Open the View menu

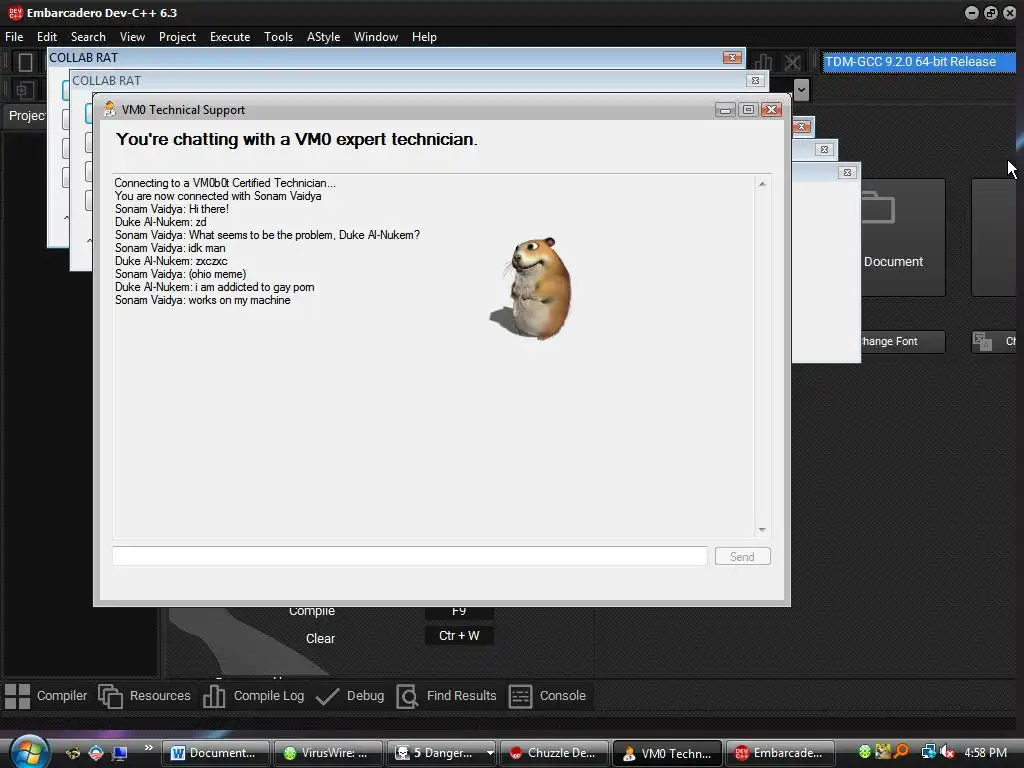[x=132, y=37]
